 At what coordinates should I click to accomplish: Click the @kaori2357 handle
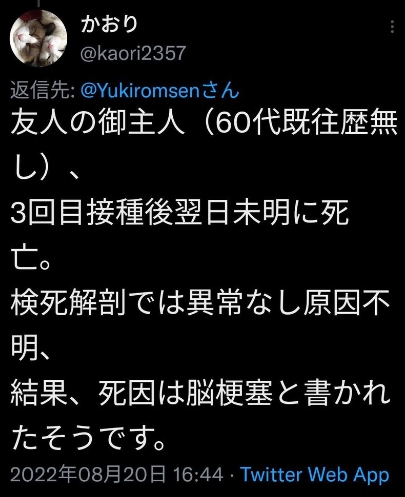pos(133,53)
